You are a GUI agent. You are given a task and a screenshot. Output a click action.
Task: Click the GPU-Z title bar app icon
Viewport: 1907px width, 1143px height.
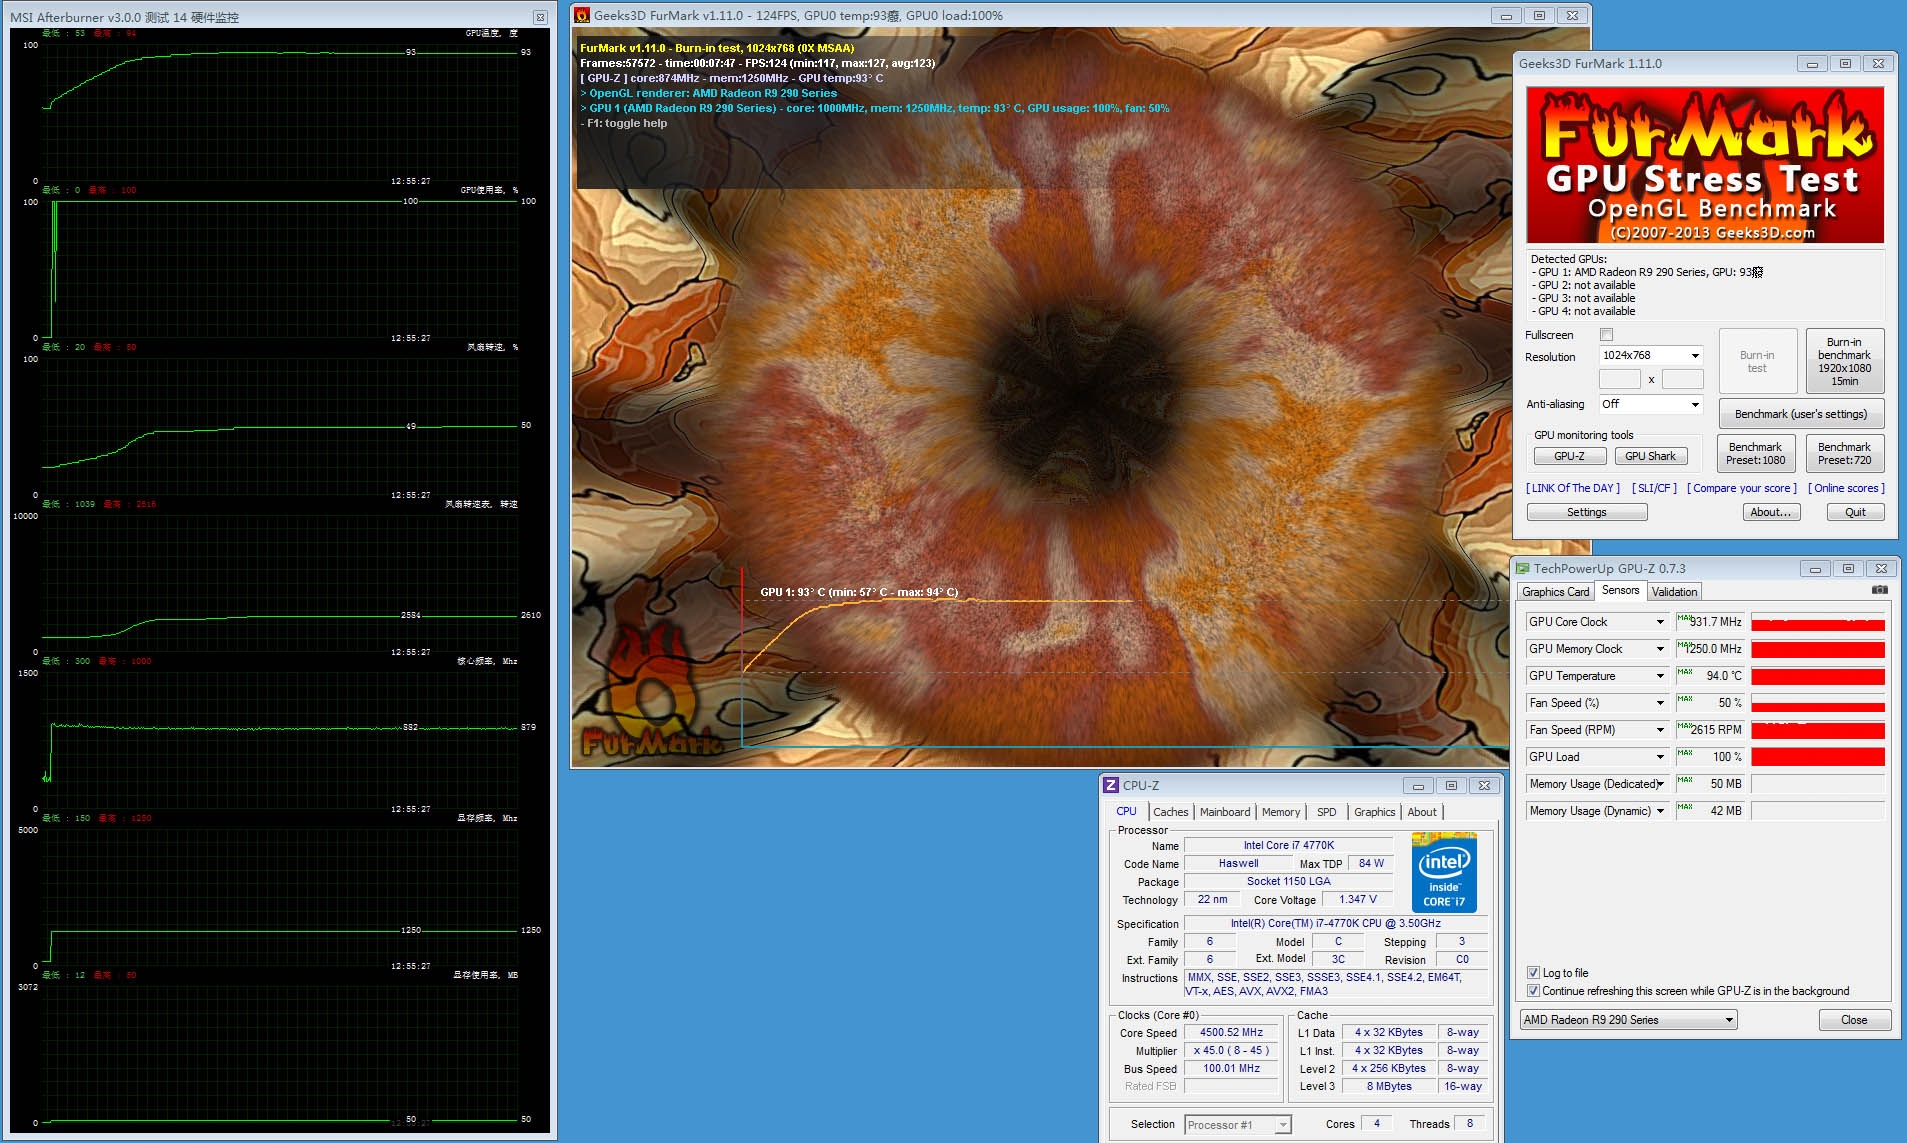[1523, 568]
